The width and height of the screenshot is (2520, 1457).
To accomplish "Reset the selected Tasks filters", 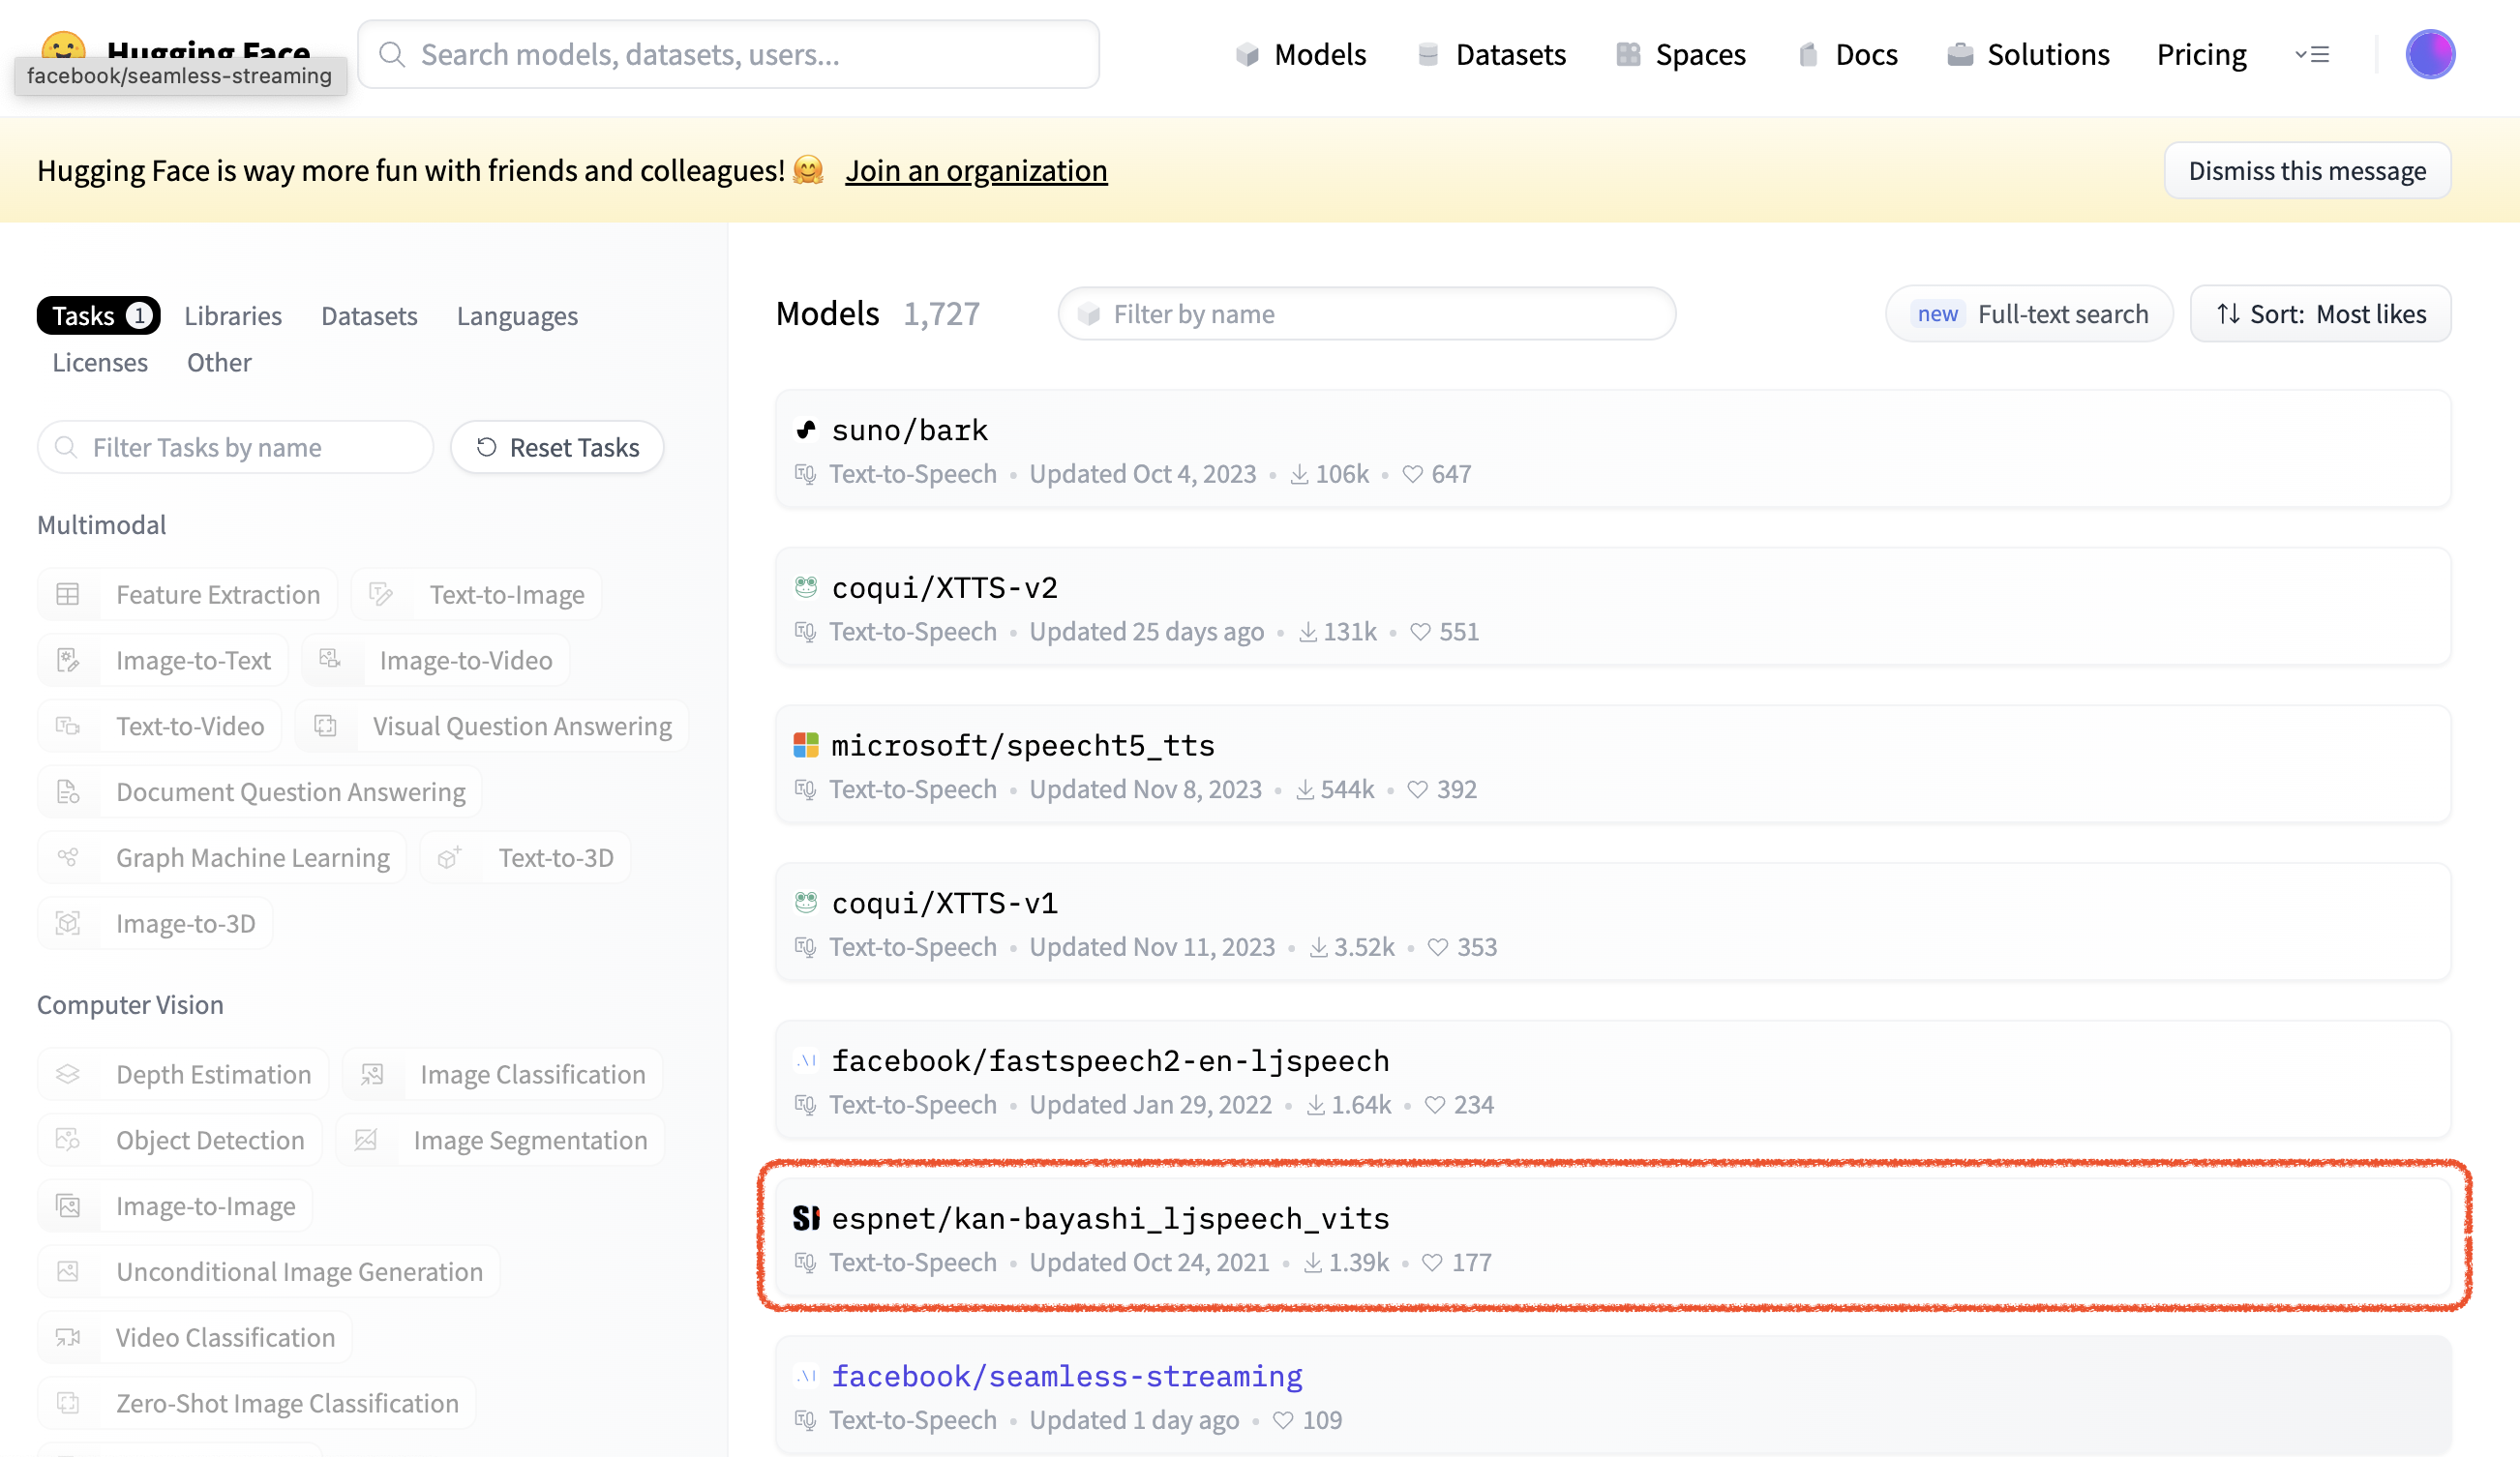I will [557, 447].
